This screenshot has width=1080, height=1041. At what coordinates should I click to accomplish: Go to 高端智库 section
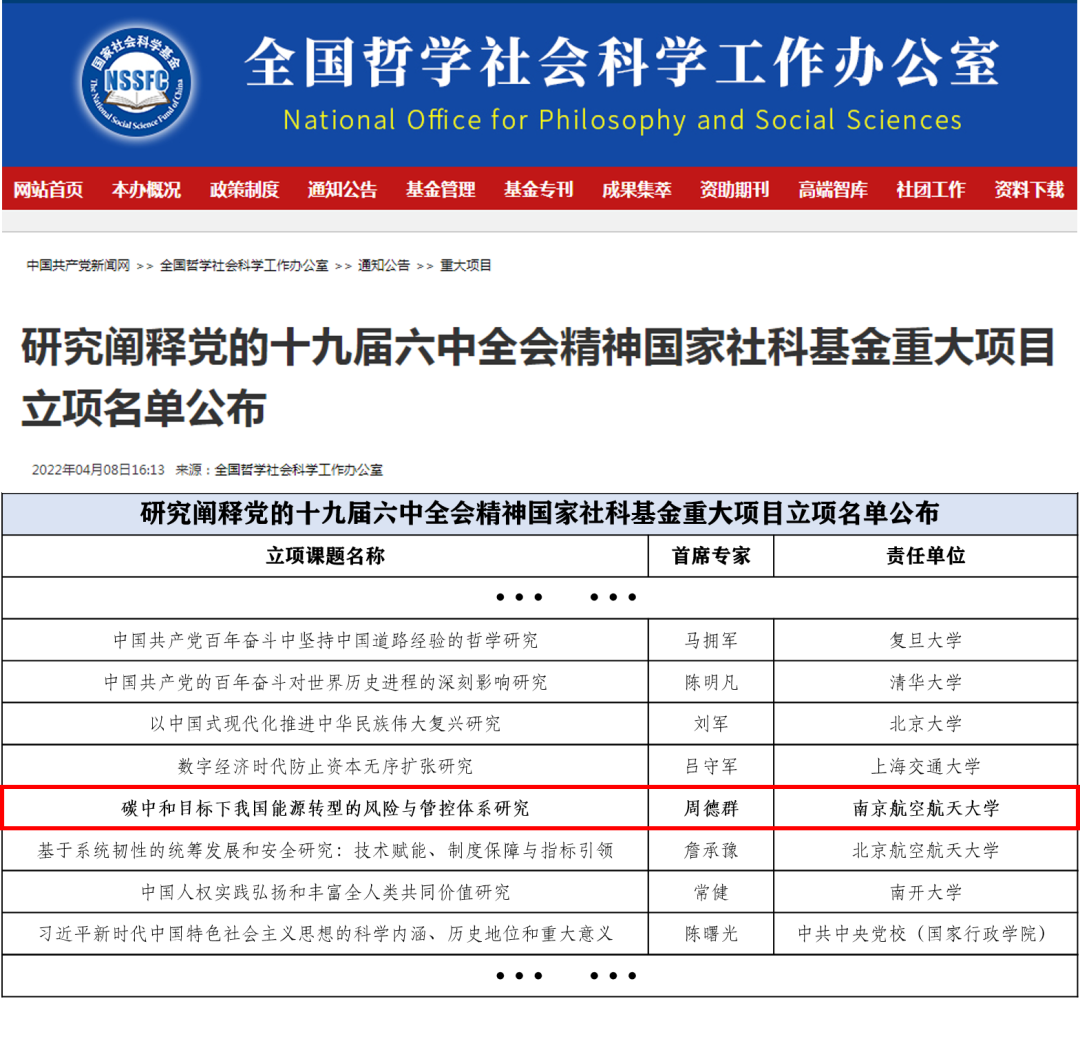pyautogui.click(x=833, y=189)
